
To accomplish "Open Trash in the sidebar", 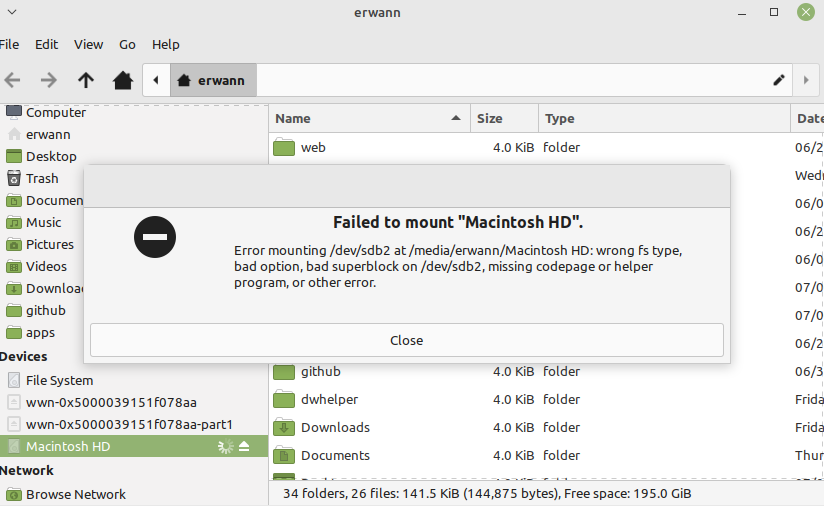I will click(x=42, y=178).
